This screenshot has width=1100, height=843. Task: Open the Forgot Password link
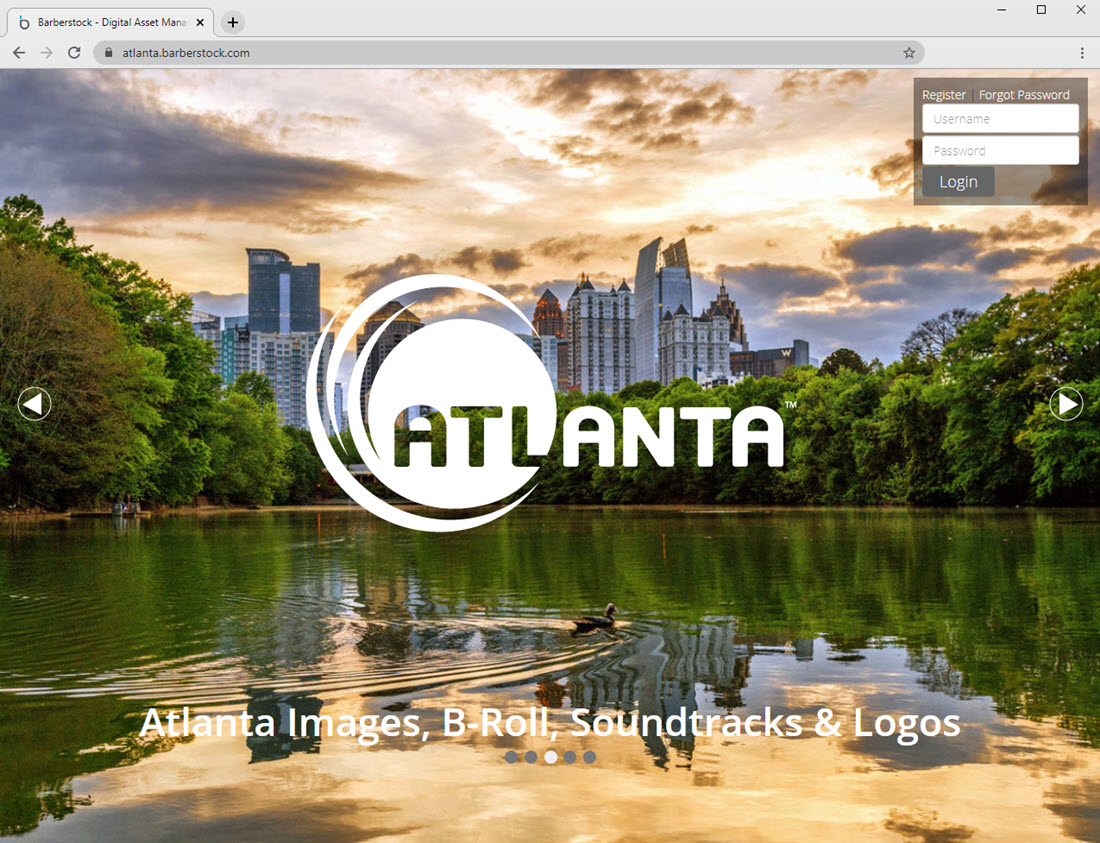(x=1024, y=95)
